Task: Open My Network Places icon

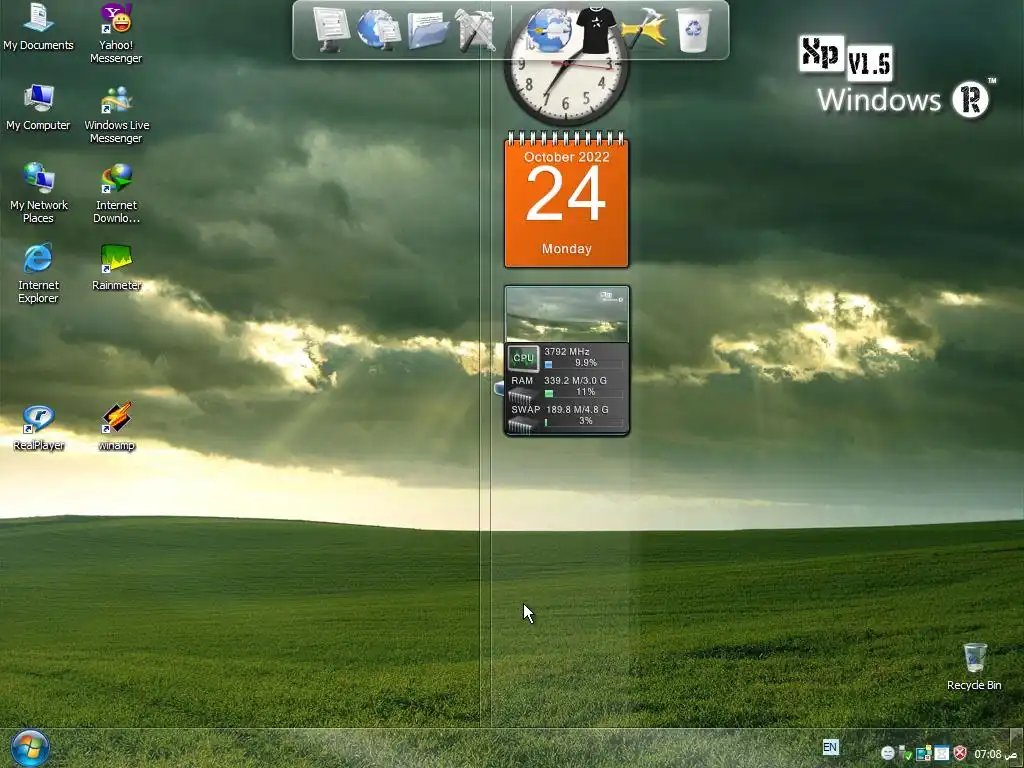Action: pyautogui.click(x=38, y=193)
